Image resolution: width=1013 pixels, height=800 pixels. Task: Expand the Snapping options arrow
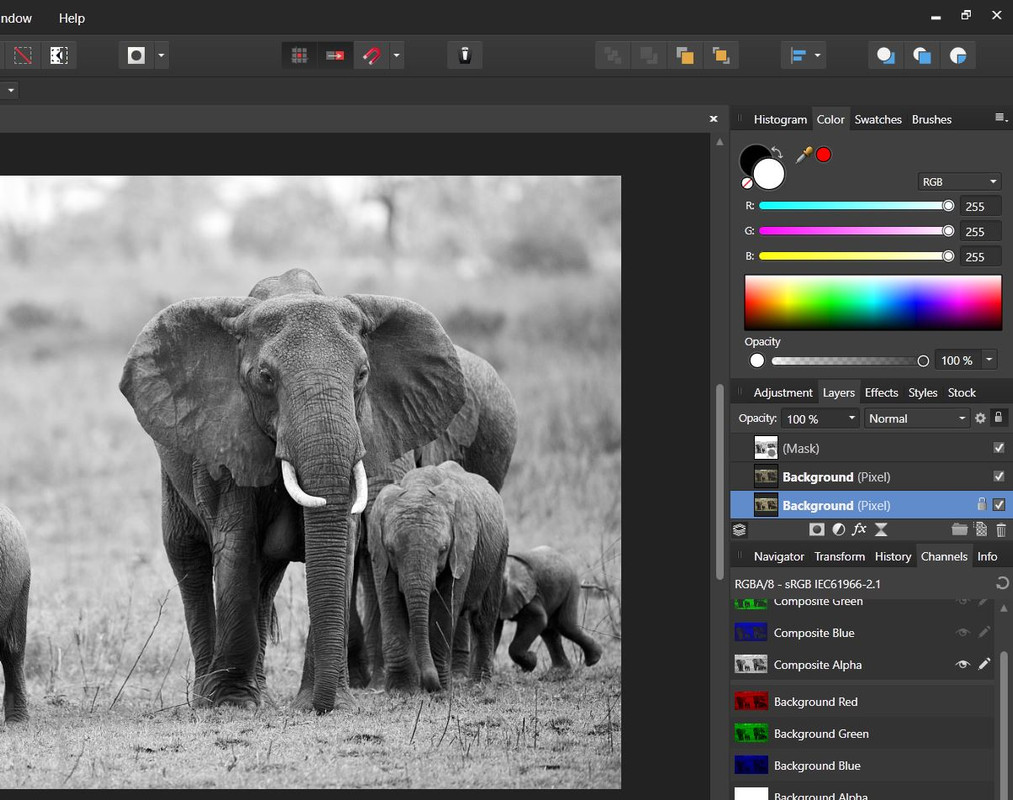click(397, 56)
